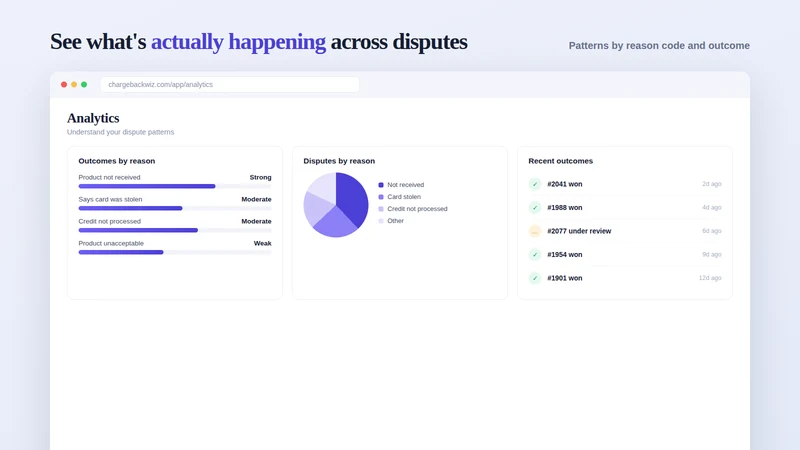Open the '#1954 won' outcome entry
The width and height of the screenshot is (800, 450).
point(625,255)
